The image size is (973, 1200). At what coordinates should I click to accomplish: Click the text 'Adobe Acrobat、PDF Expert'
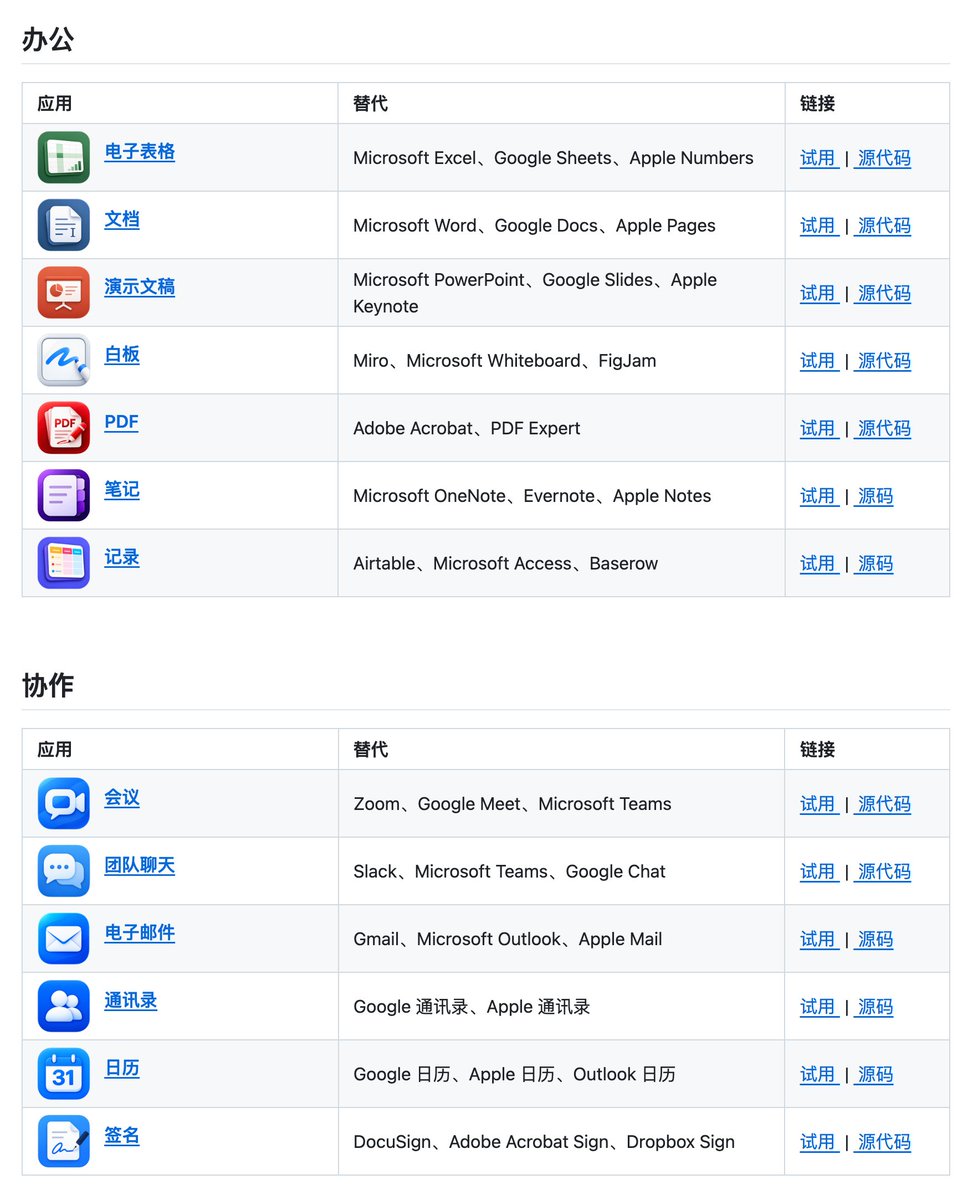coord(467,428)
